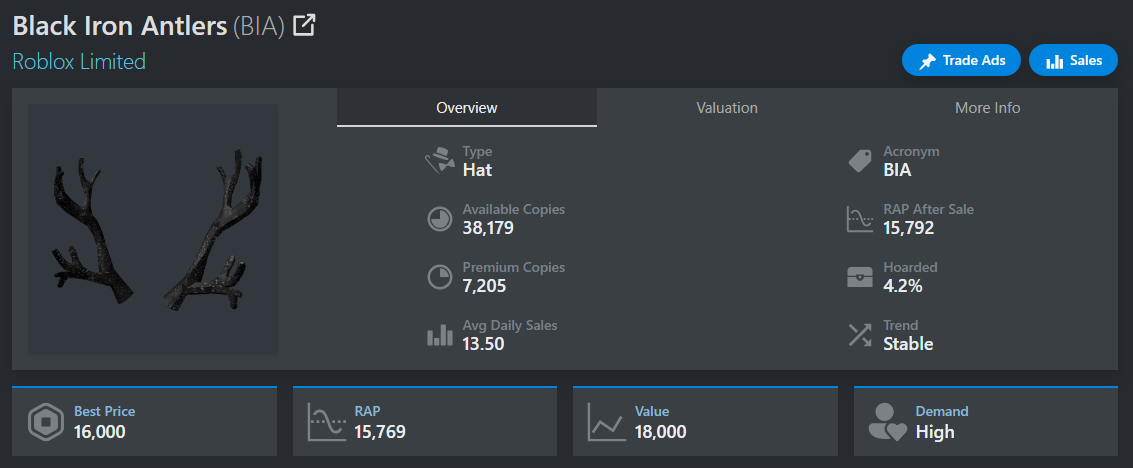Click the Trend value Stable
The width and height of the screenshot is (1133, 468).
908,344
